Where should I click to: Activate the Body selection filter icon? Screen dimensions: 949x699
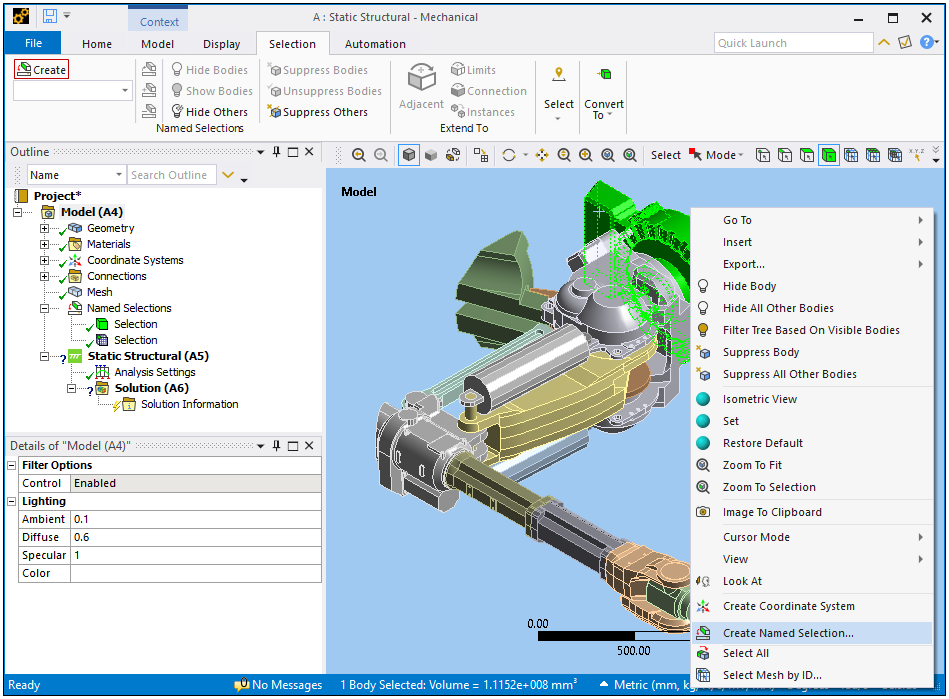[x=829, y=155]
